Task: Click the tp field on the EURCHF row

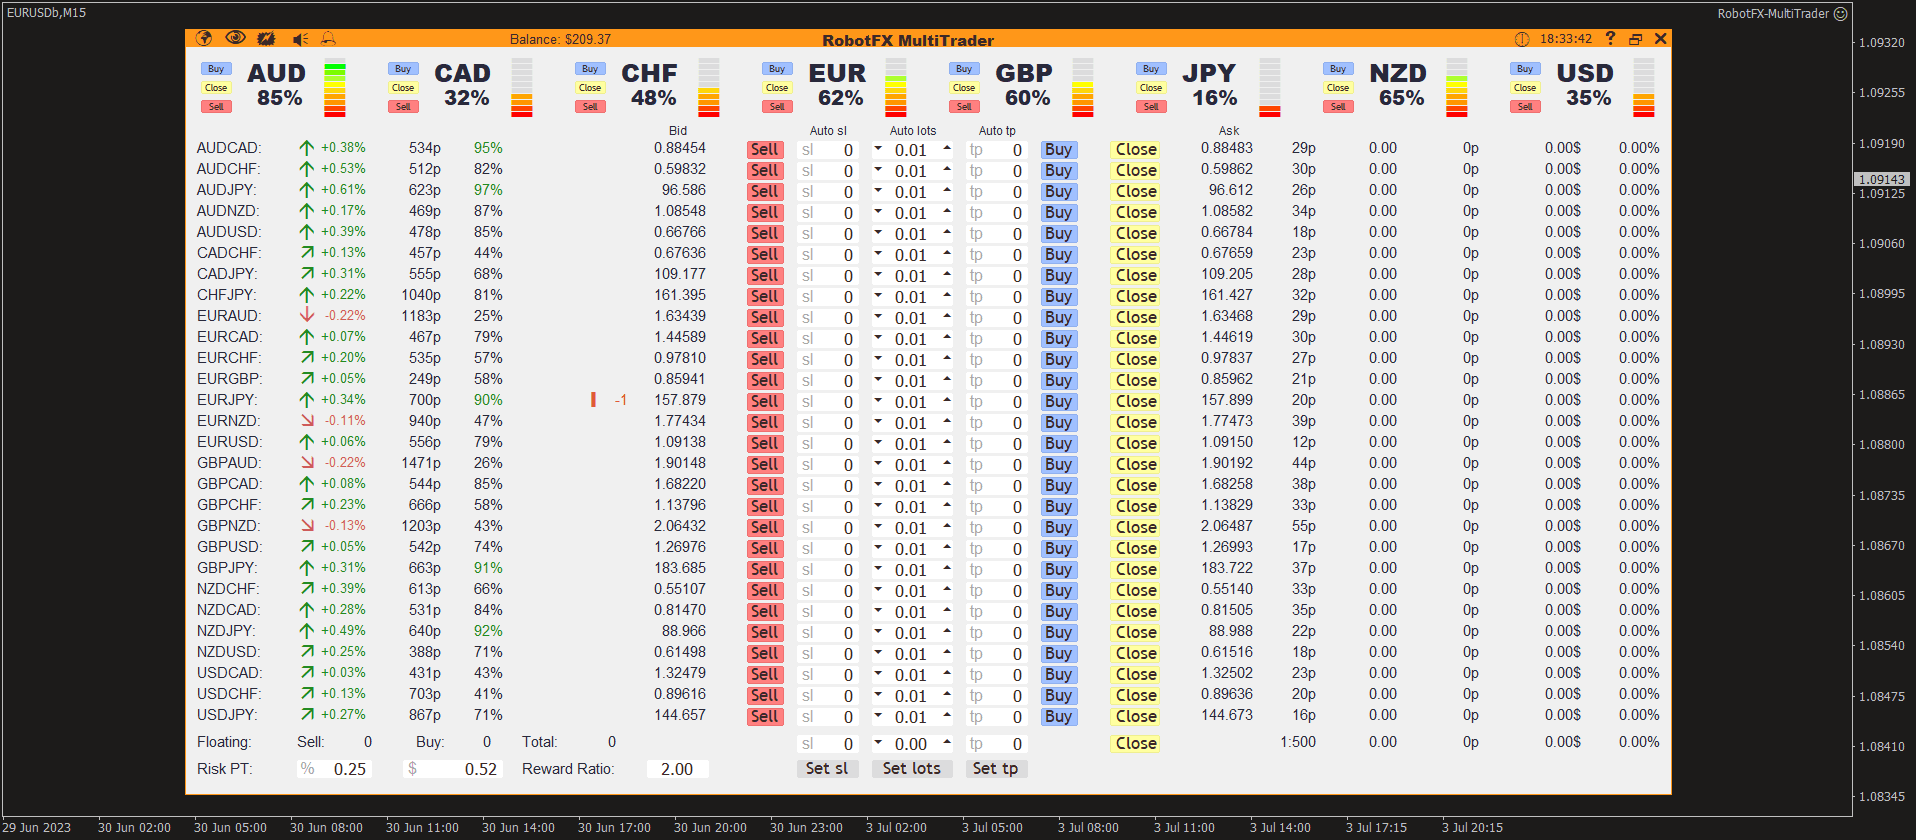Action: pyautogui.click(x=996, y=360)
